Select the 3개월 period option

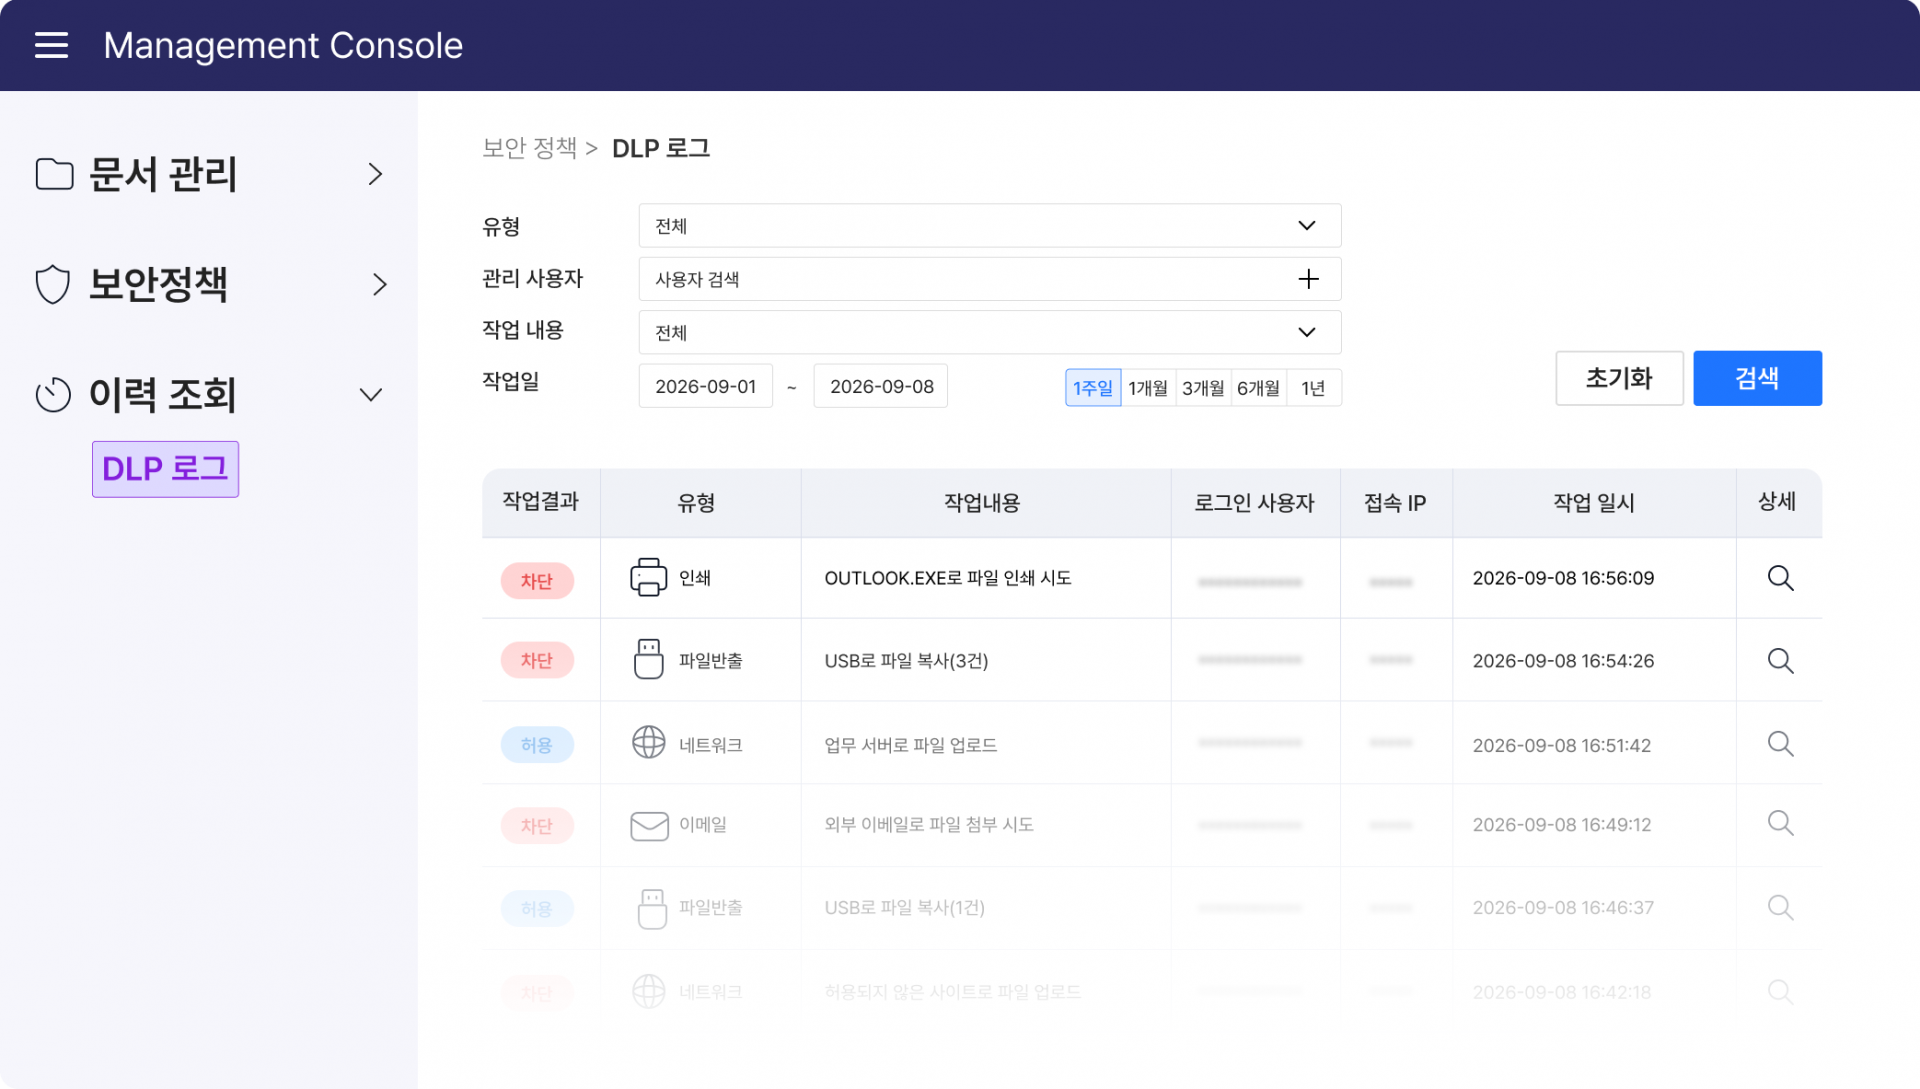tap(1203, 387)
